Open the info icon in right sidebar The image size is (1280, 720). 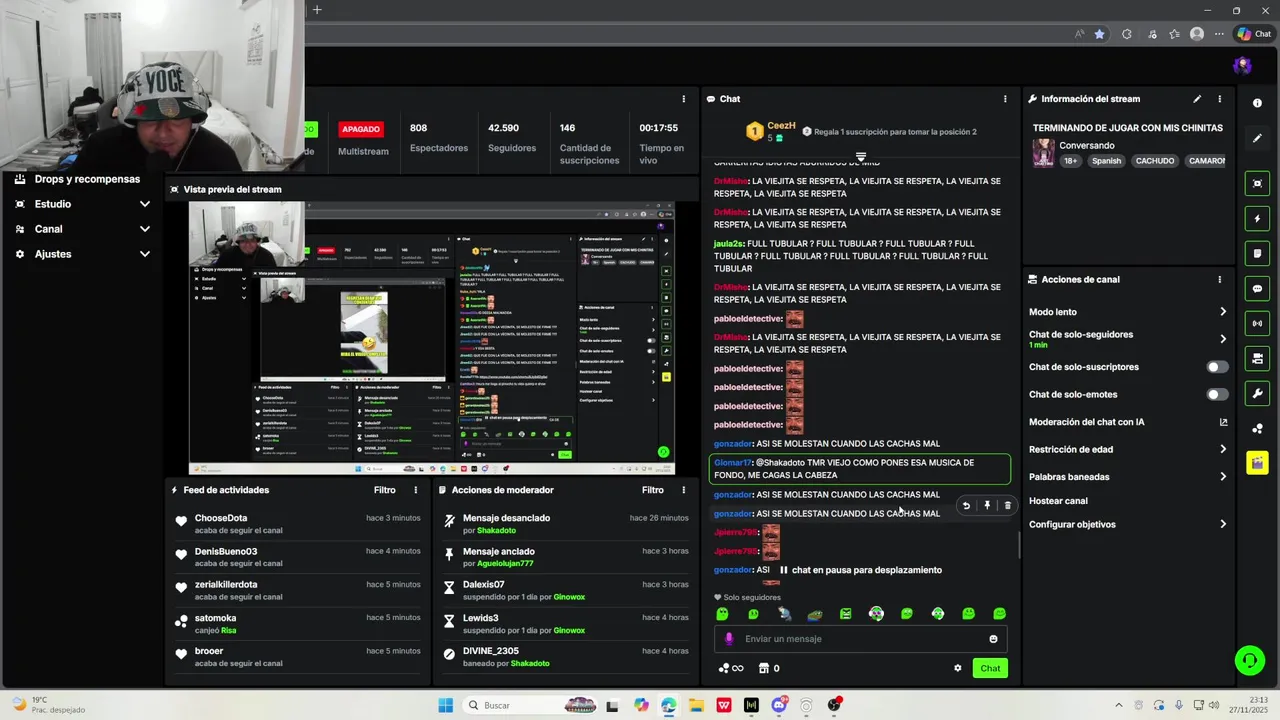point(1257,103)
